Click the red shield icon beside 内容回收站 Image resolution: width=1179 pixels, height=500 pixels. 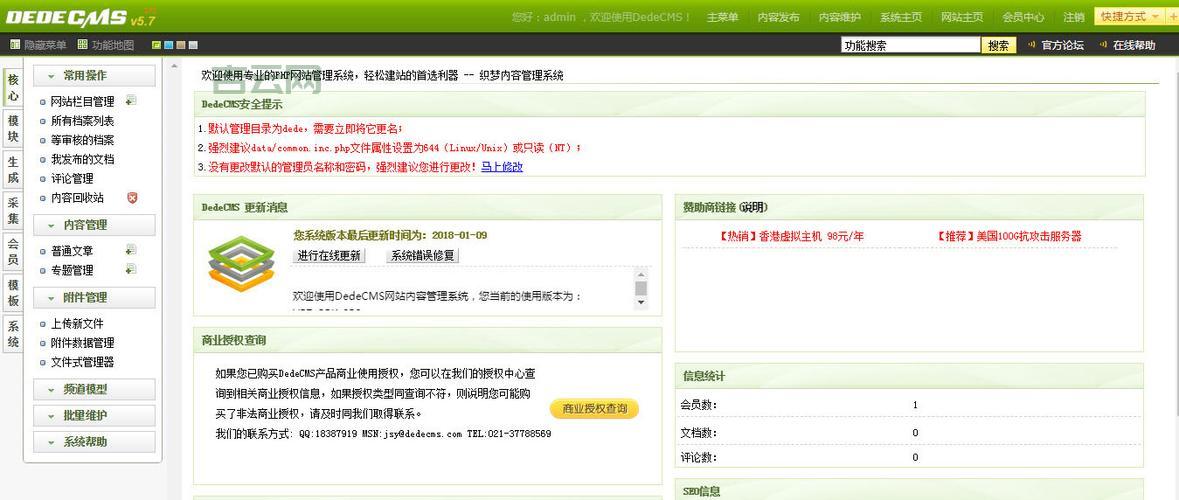tap(131, 198)
